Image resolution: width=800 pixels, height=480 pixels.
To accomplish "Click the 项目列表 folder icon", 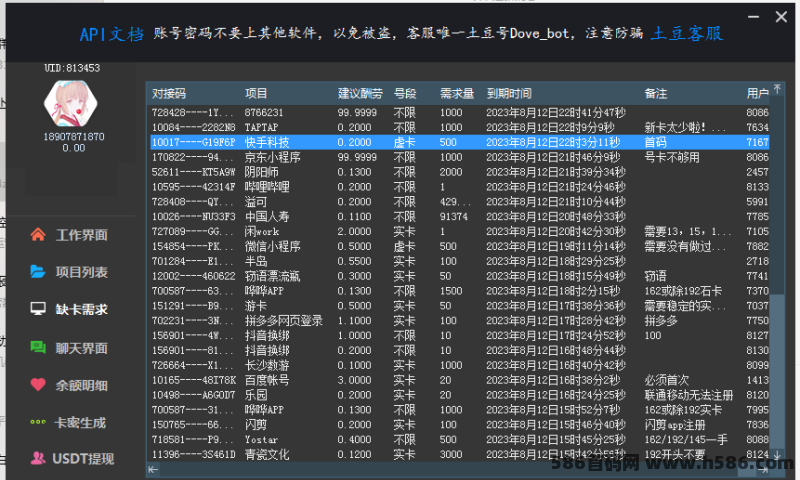I will (x=38, y=272).
